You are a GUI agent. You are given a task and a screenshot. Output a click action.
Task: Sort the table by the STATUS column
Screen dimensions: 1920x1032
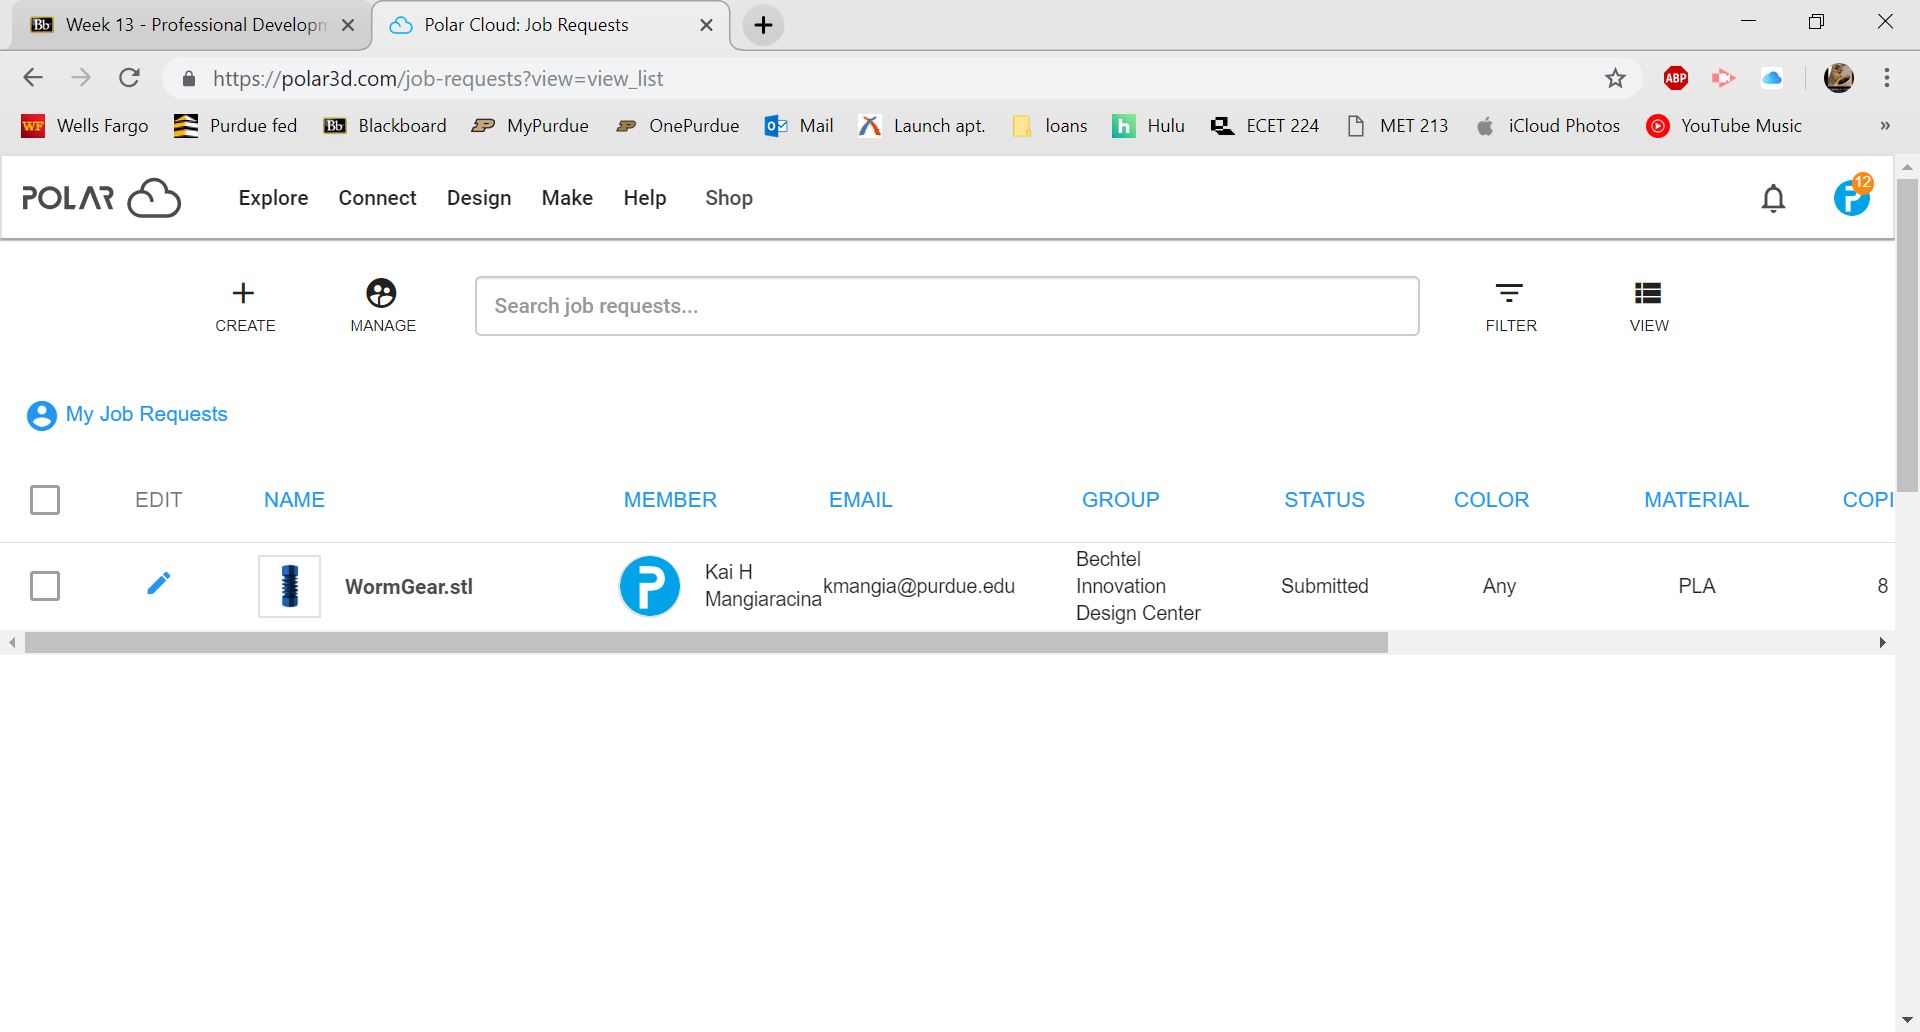point(1323,500)
